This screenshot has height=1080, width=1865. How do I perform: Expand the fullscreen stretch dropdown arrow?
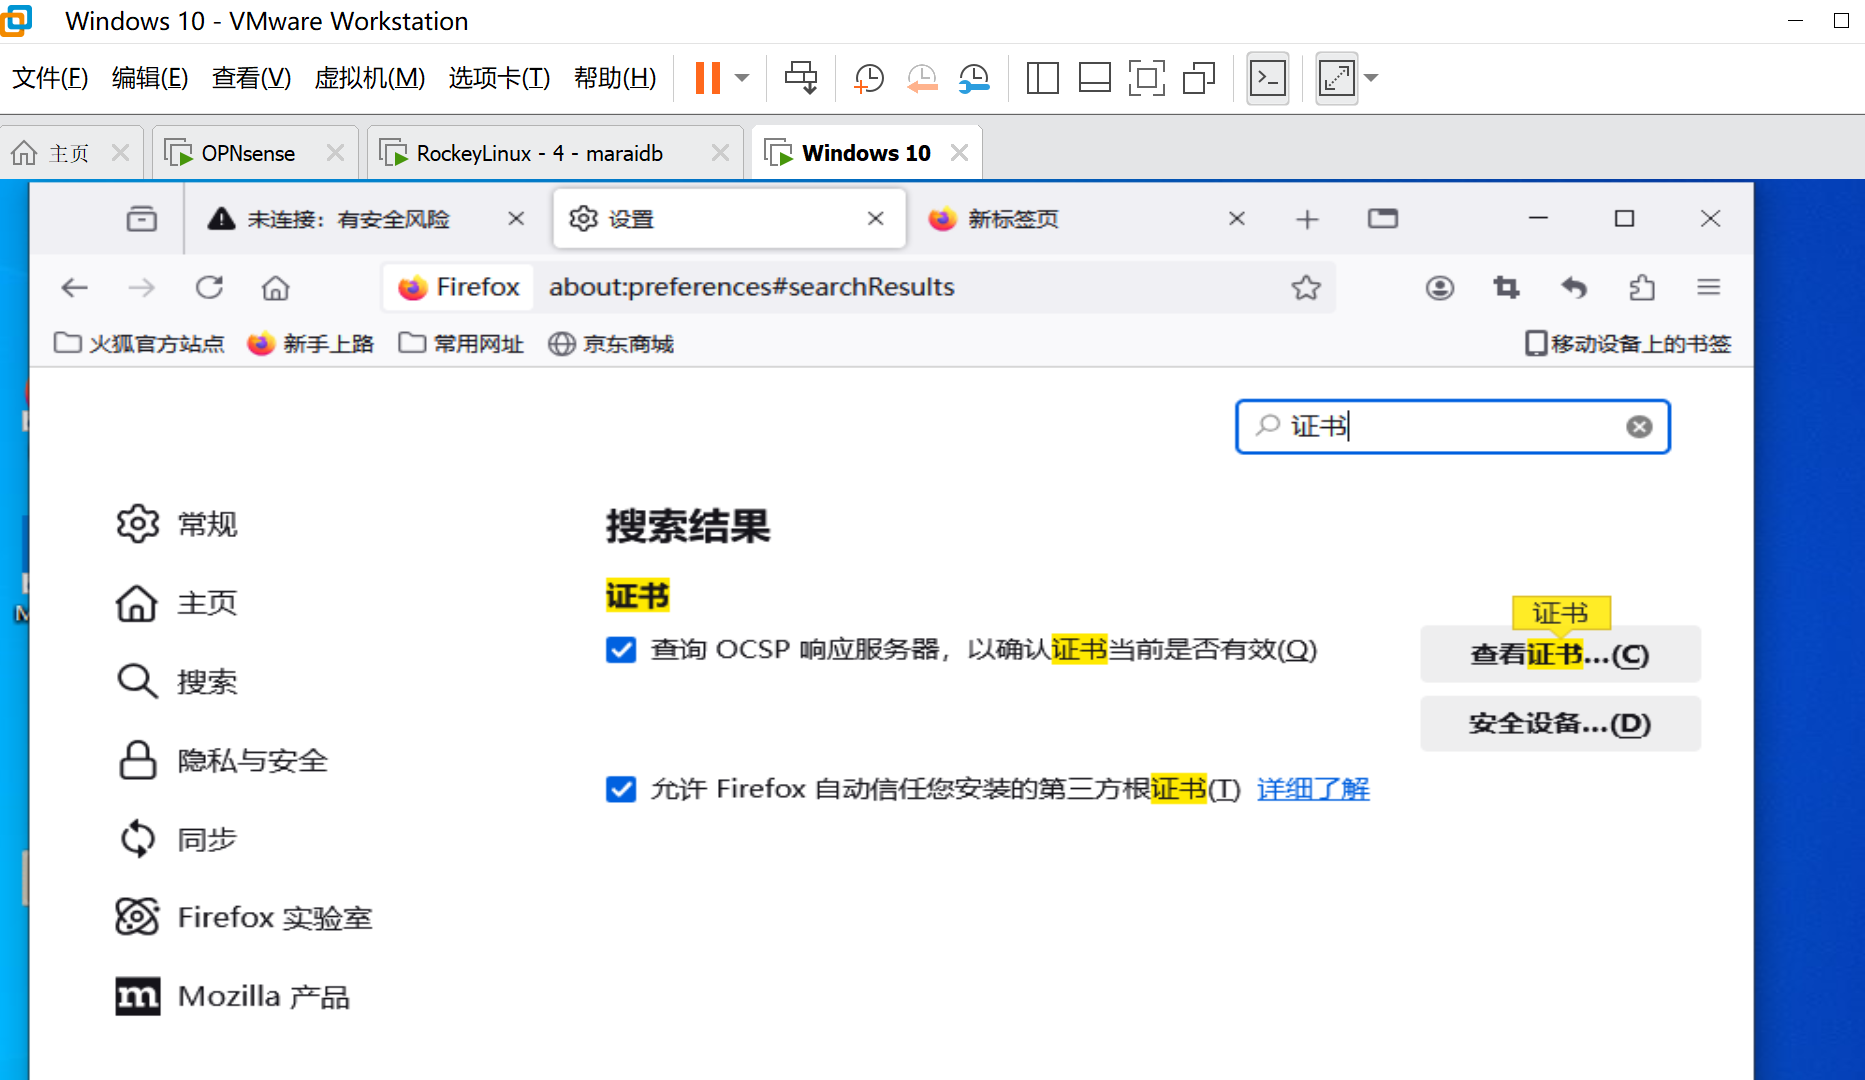(1371, 78)
